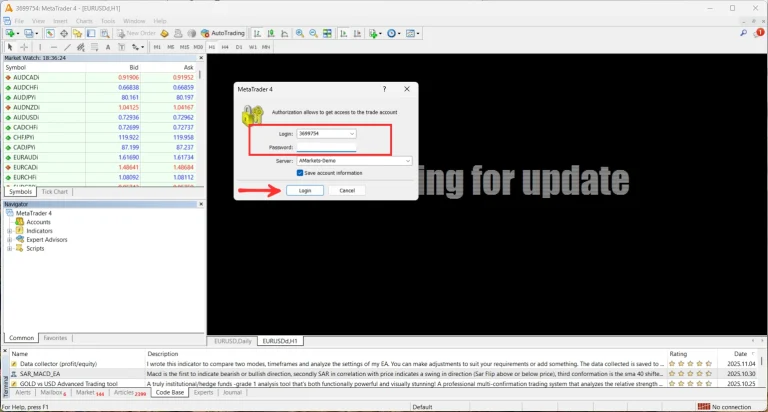This screenshot has height=412, width=768.
Task: Select the Trendline drawing tool
Action: pyautogui.click(x=68, y=47)
